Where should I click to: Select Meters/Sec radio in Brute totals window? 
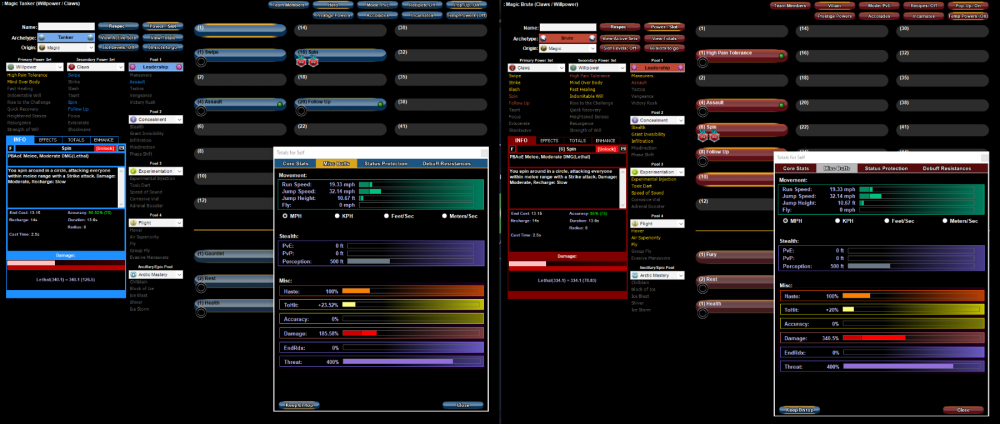(x=945, y=221)
